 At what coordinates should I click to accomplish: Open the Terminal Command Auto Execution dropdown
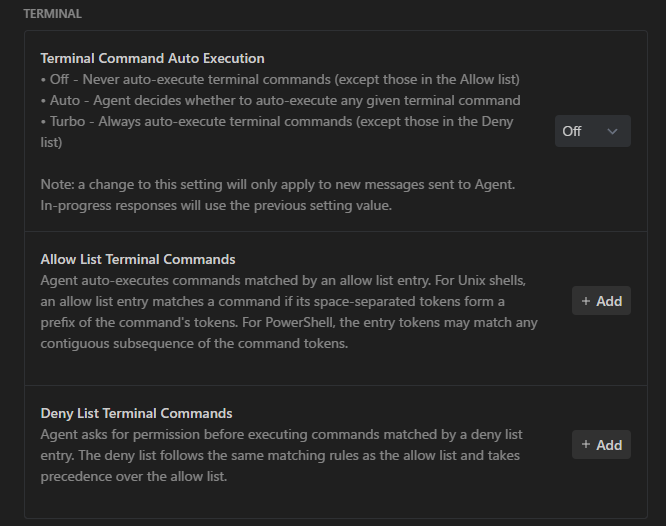coord(592,131)
